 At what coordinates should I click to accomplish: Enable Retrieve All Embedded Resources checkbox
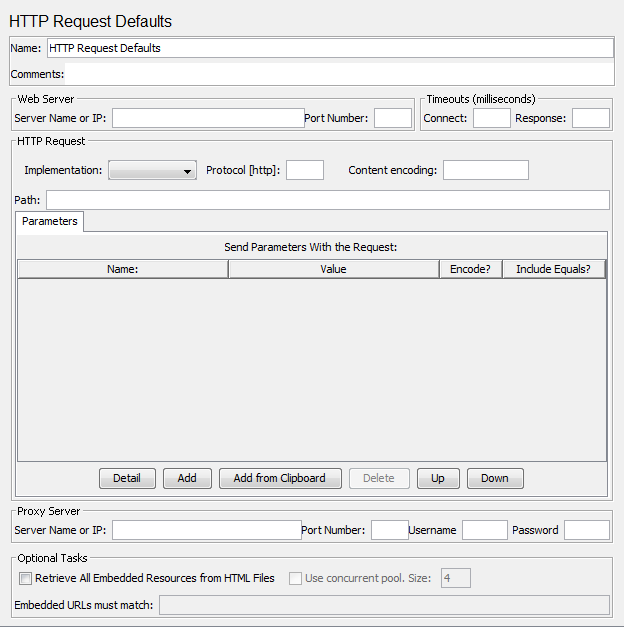[26, 578]
